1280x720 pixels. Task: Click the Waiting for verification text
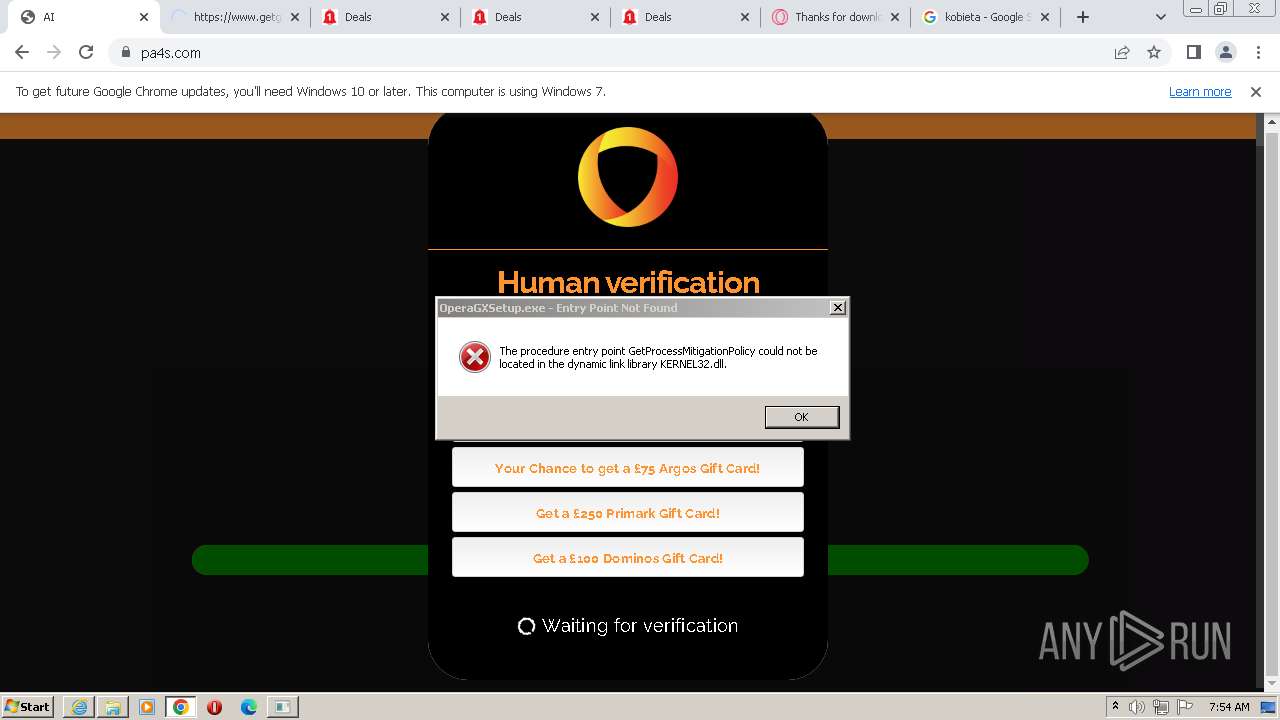[x=640, y=626]
